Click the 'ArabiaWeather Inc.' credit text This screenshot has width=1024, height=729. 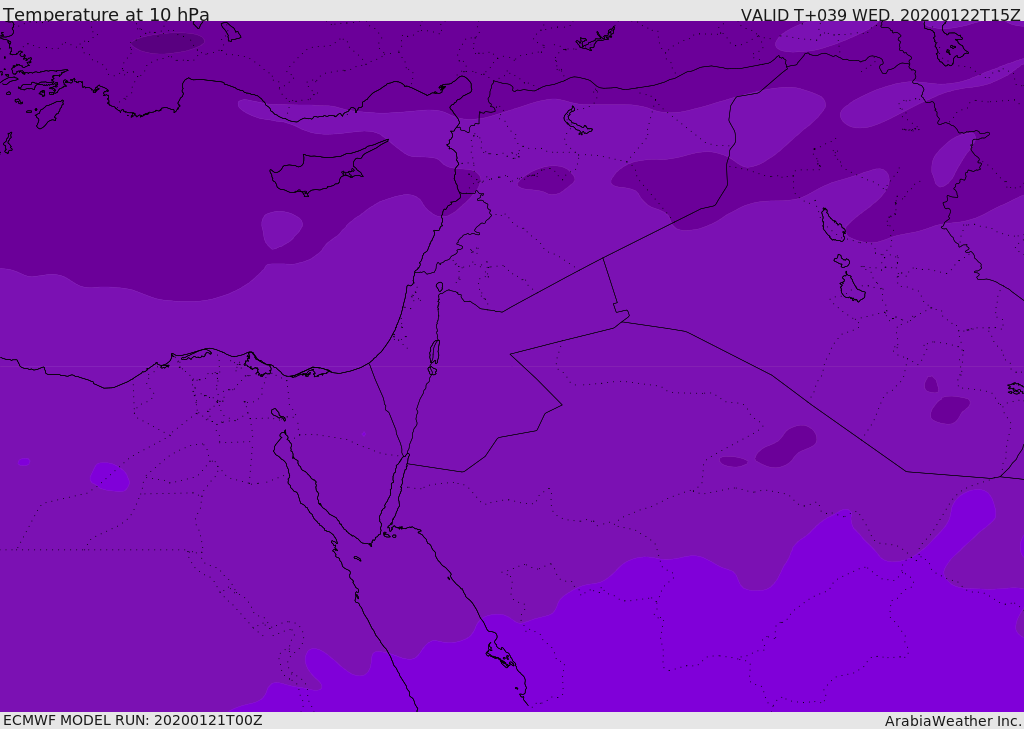click(x=952, y=721)
